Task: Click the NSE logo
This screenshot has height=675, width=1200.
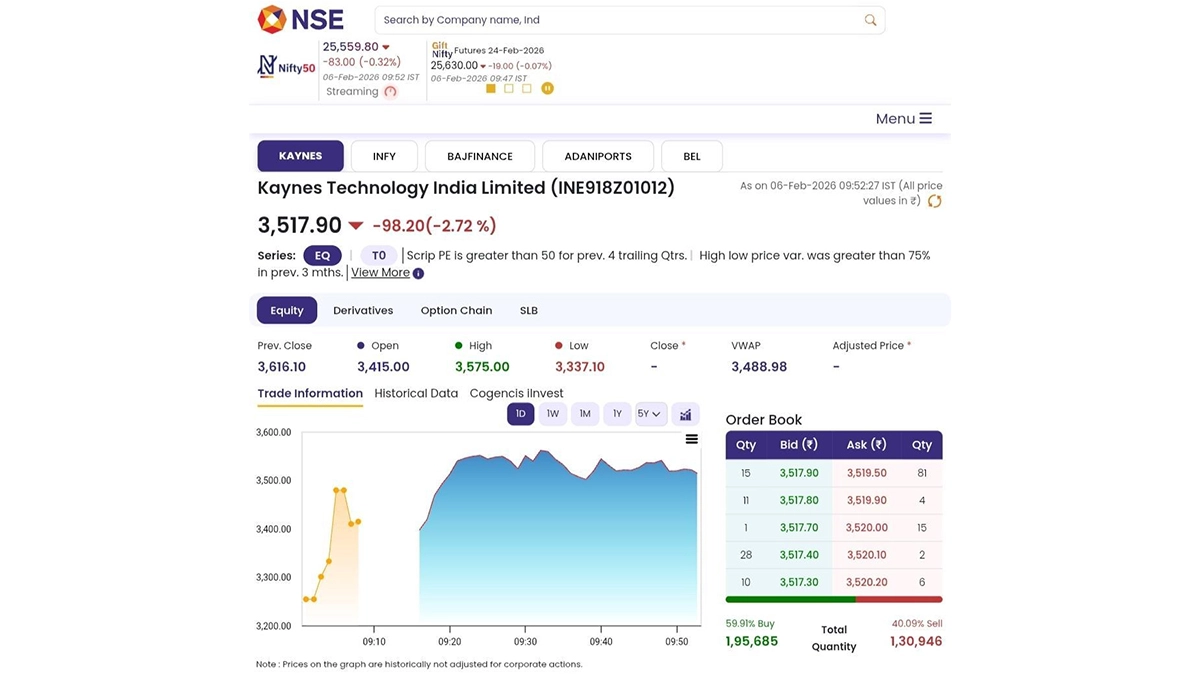Action: tap(300, 19)
